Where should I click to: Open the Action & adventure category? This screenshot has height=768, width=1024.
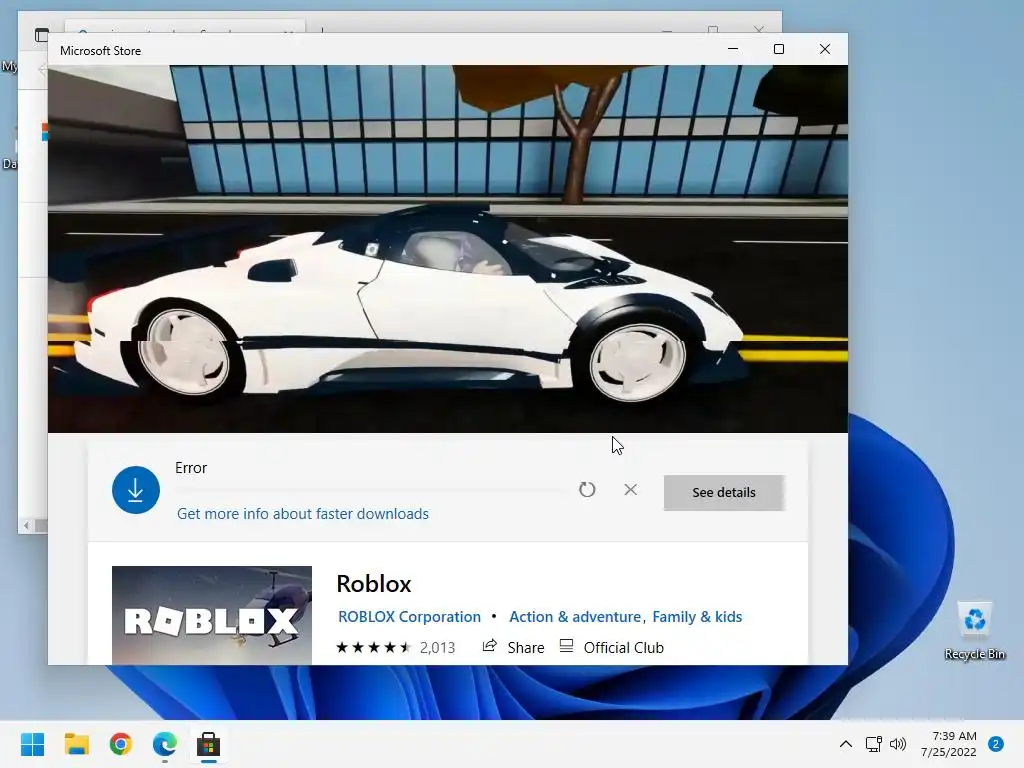pos(575,616)
